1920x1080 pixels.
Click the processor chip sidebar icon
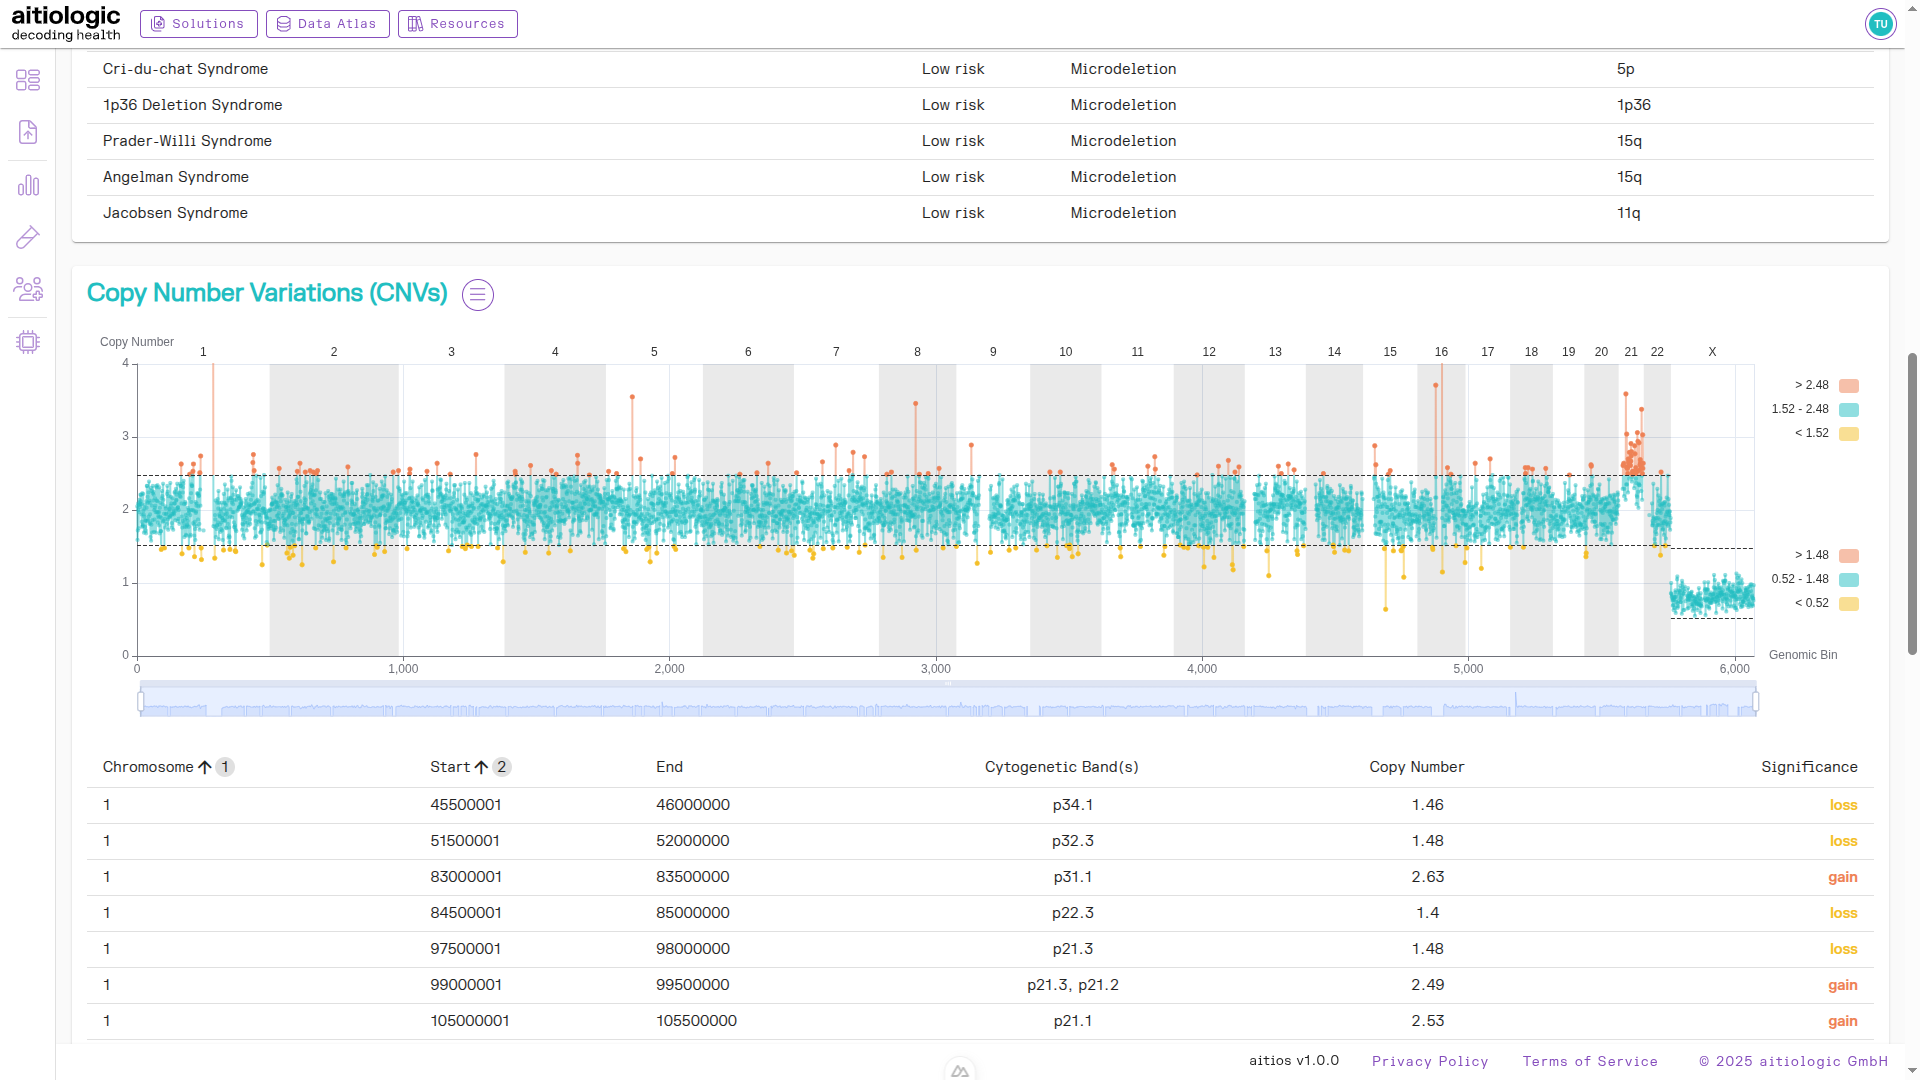28,342
